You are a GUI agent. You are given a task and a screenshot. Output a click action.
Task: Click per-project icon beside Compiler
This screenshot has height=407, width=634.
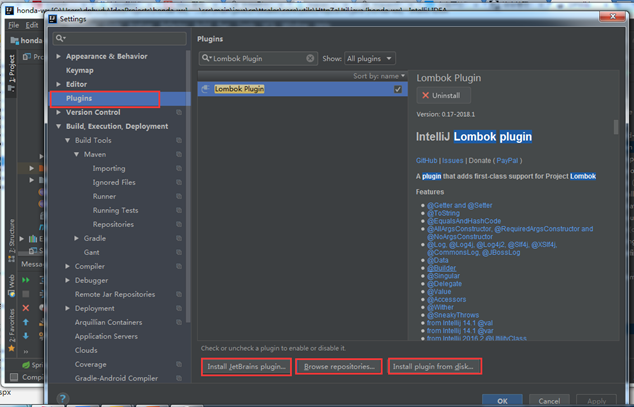tap(179, 266)
